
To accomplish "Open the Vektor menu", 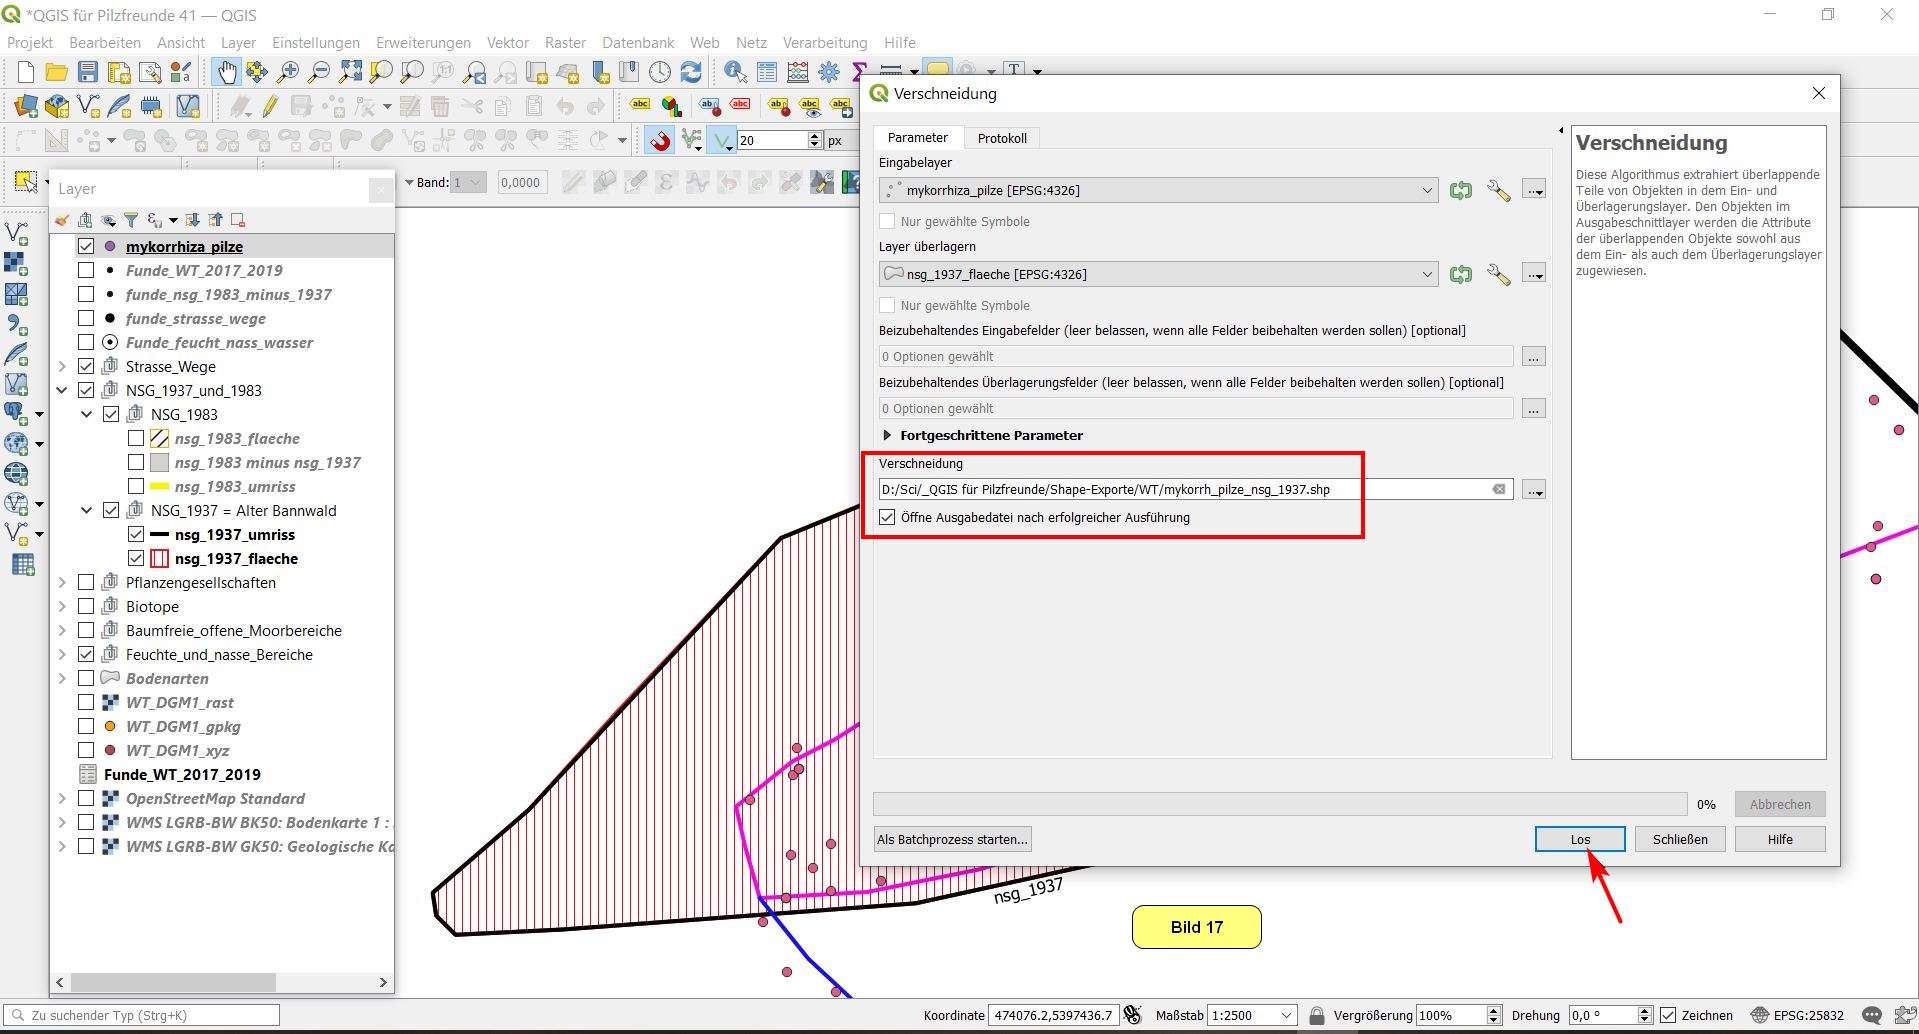I will [507, 42].
